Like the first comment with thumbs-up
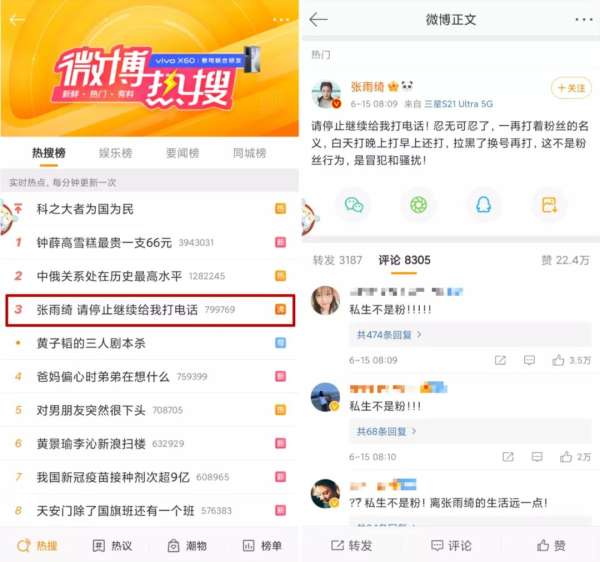The image size is (600, 562). pyautogui.click(x=572, y=360)
